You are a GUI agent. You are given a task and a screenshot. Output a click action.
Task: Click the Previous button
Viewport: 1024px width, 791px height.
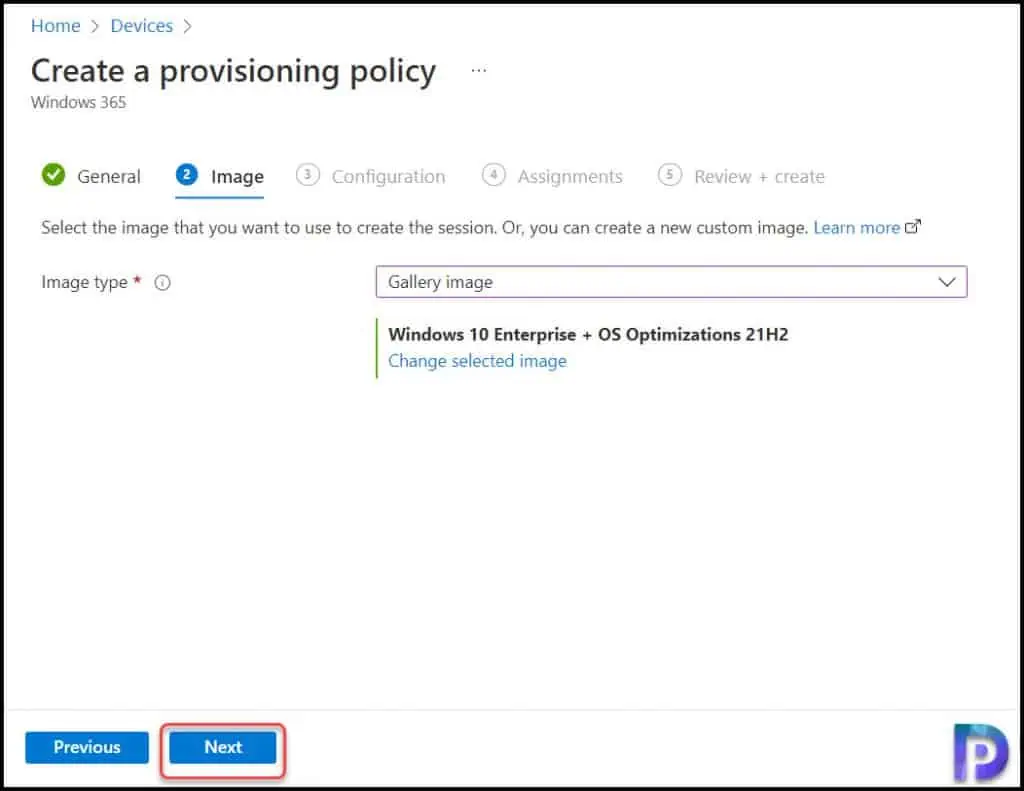tap(87, 747)
